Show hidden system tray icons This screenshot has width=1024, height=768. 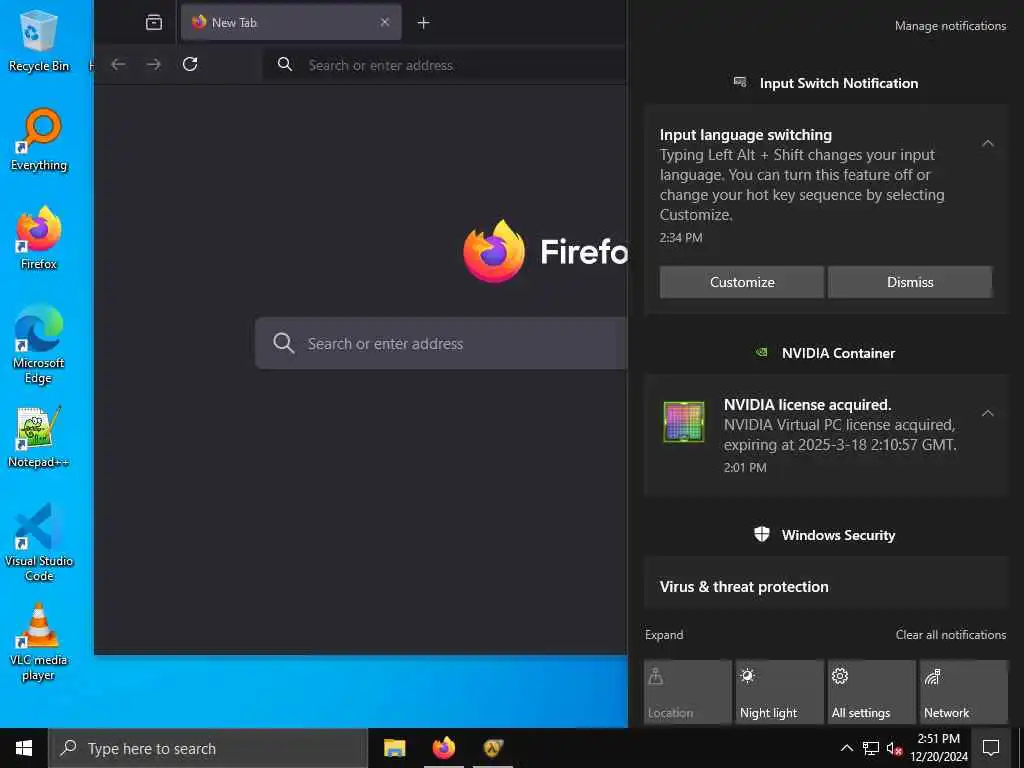click(x=846, y=748)
